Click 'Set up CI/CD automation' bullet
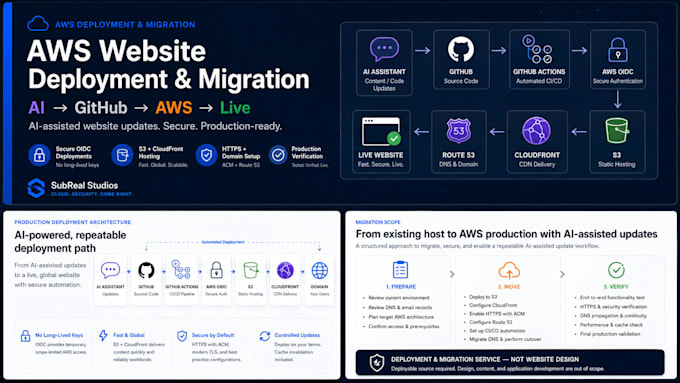The image size is (680, 383). click(x=497, y=331)
